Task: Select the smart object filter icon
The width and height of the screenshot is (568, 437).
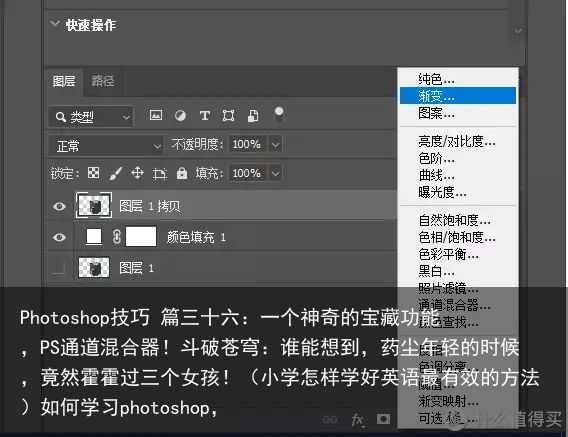Action: tap(253, 116)
